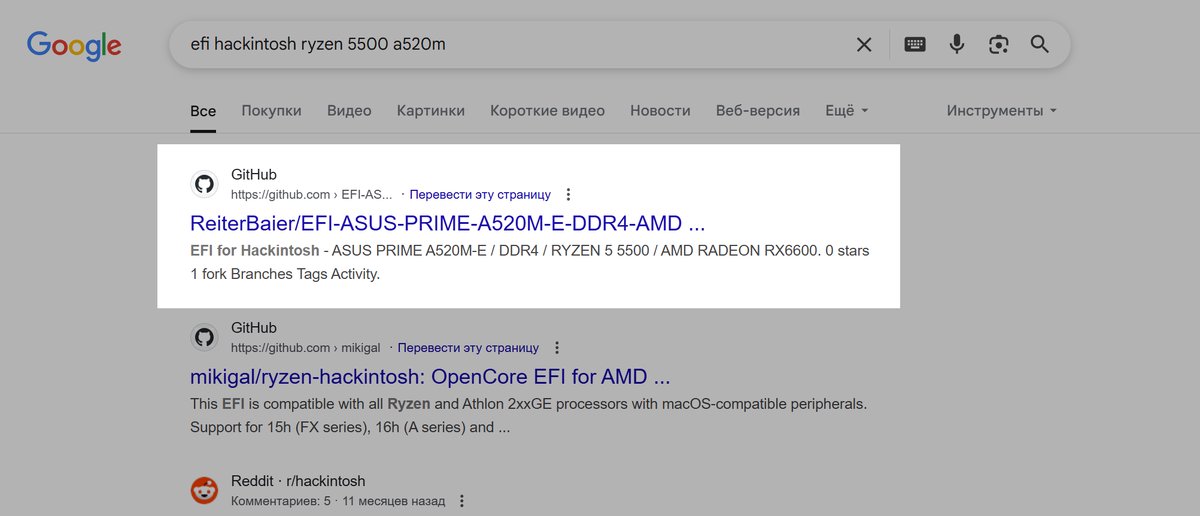
Task: Click the GitHub favicon of ReiterBaier result
Action: [205, 184]
